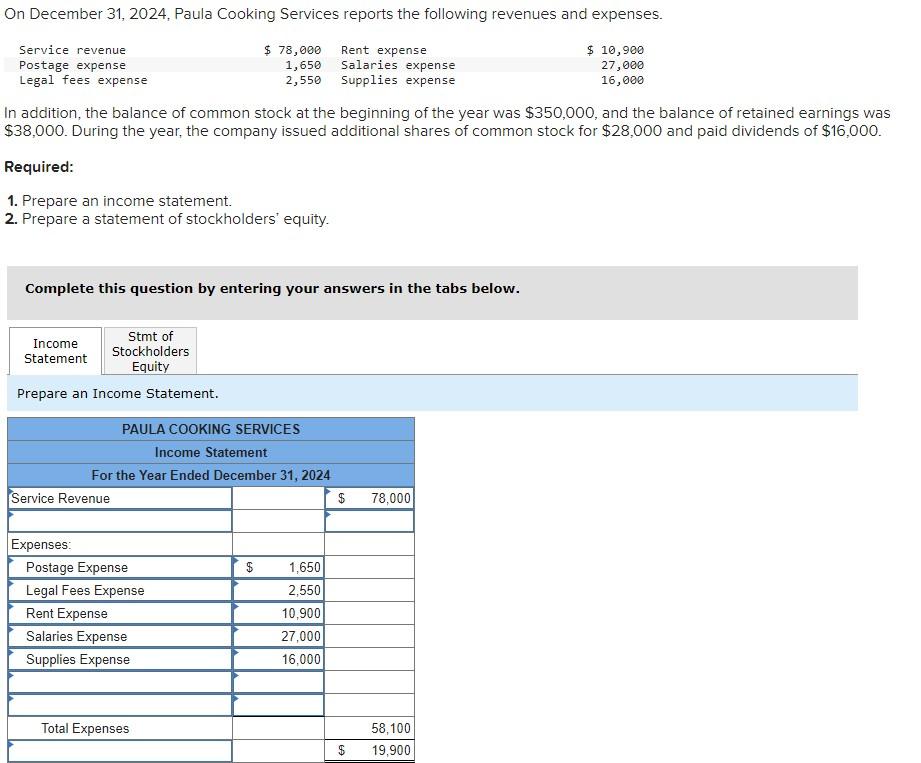The height and width of the screenshot is (763, 921).
Task: Click the blank amount field beside the first empty expense row
Action: (278, 682)
